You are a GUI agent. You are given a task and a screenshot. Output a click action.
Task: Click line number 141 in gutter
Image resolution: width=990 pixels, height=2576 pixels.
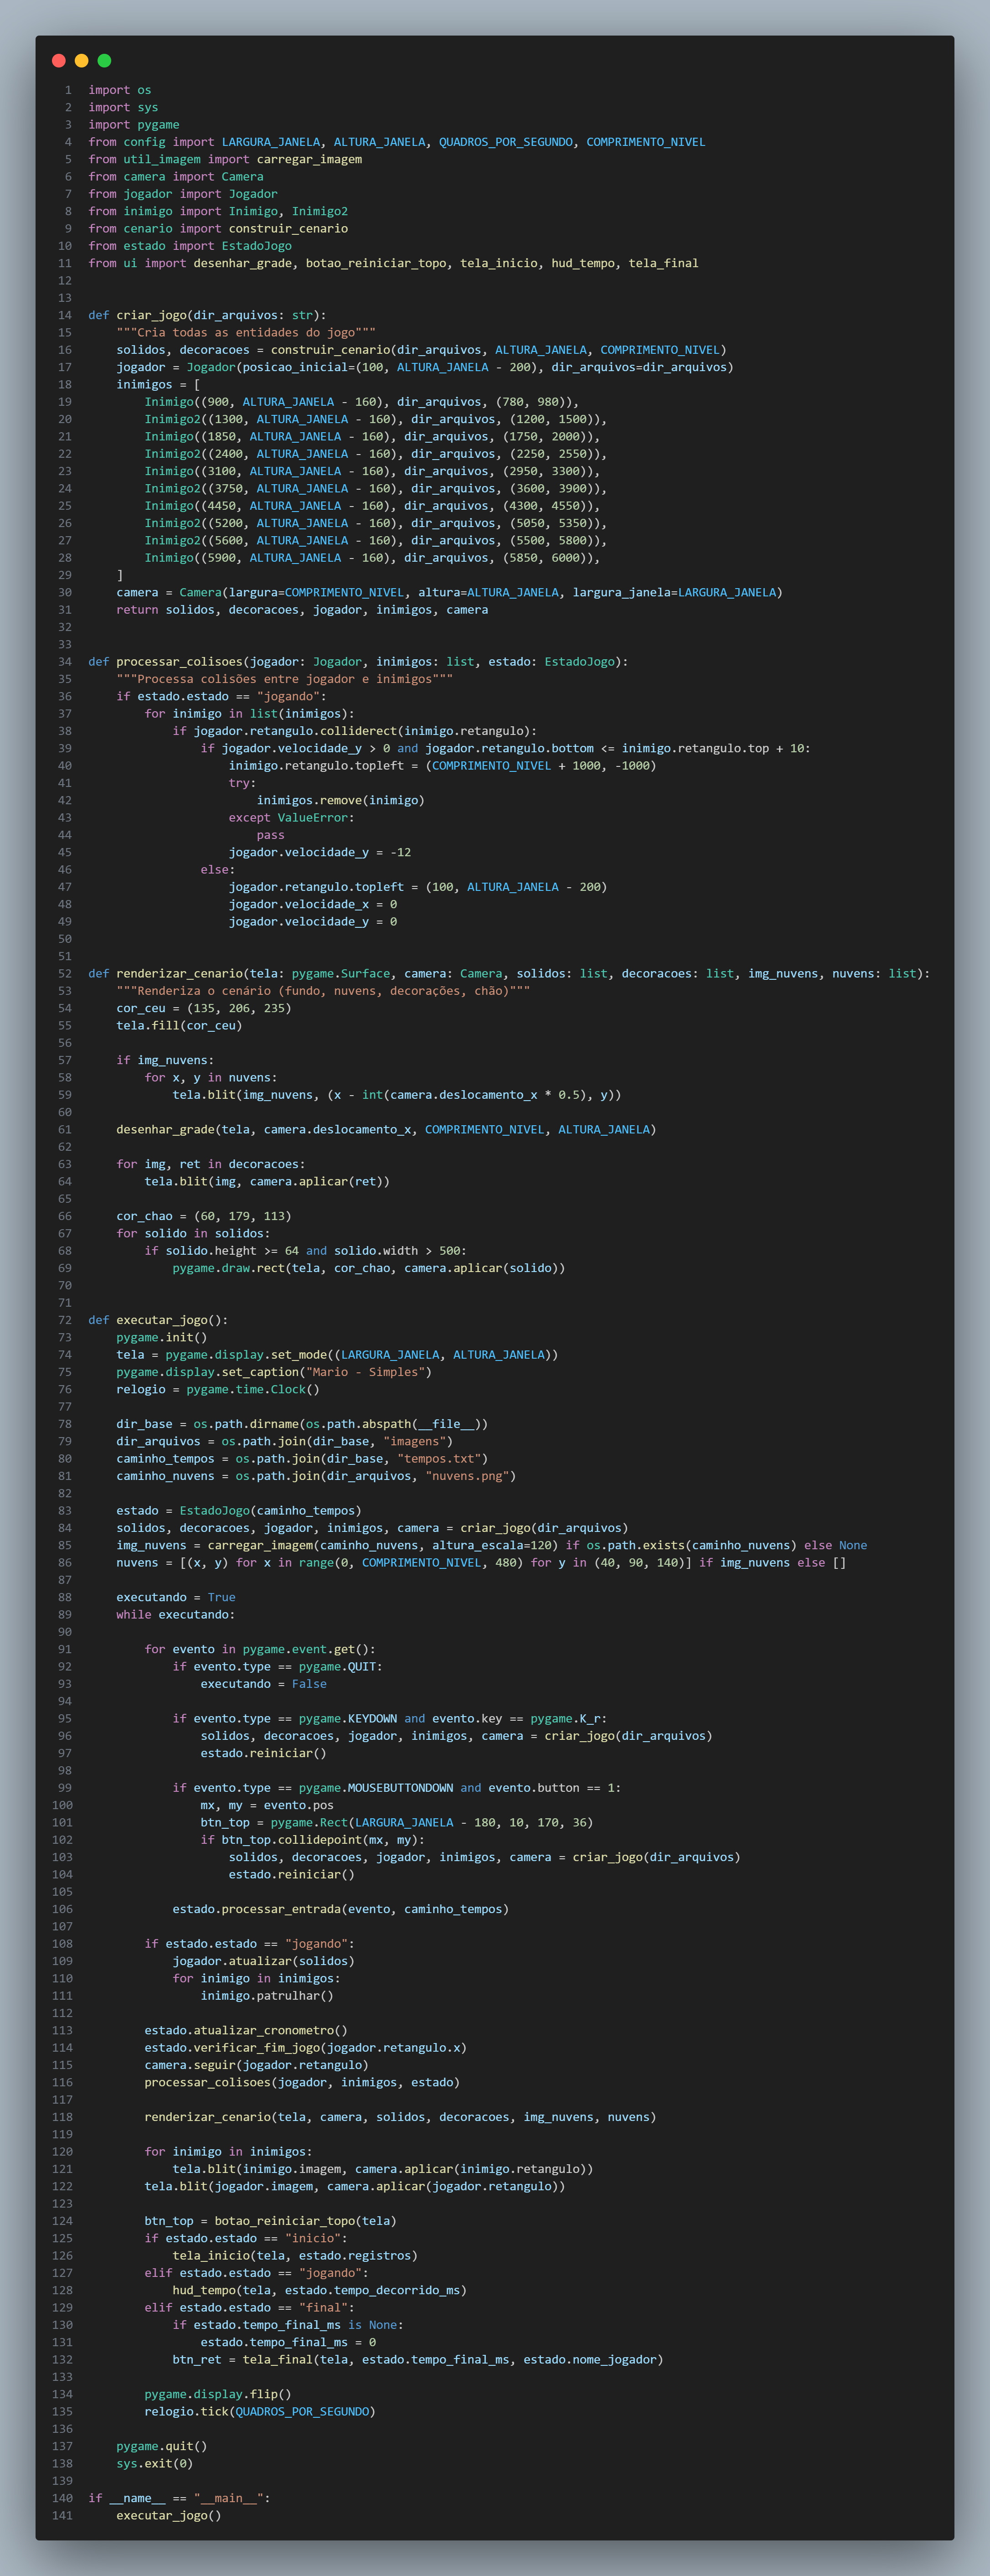pyautogui.click(x=62, y=2515)
